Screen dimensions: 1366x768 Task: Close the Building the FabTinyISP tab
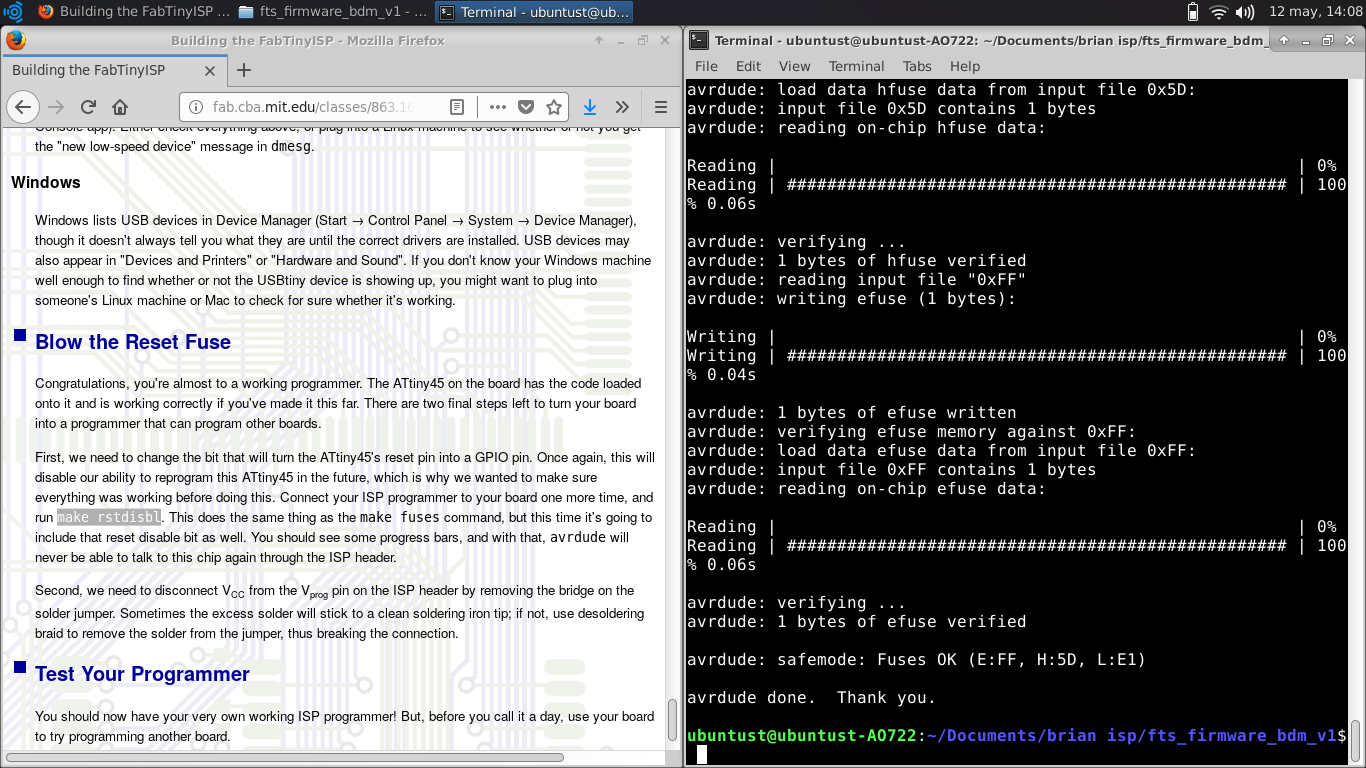(210, 71)
